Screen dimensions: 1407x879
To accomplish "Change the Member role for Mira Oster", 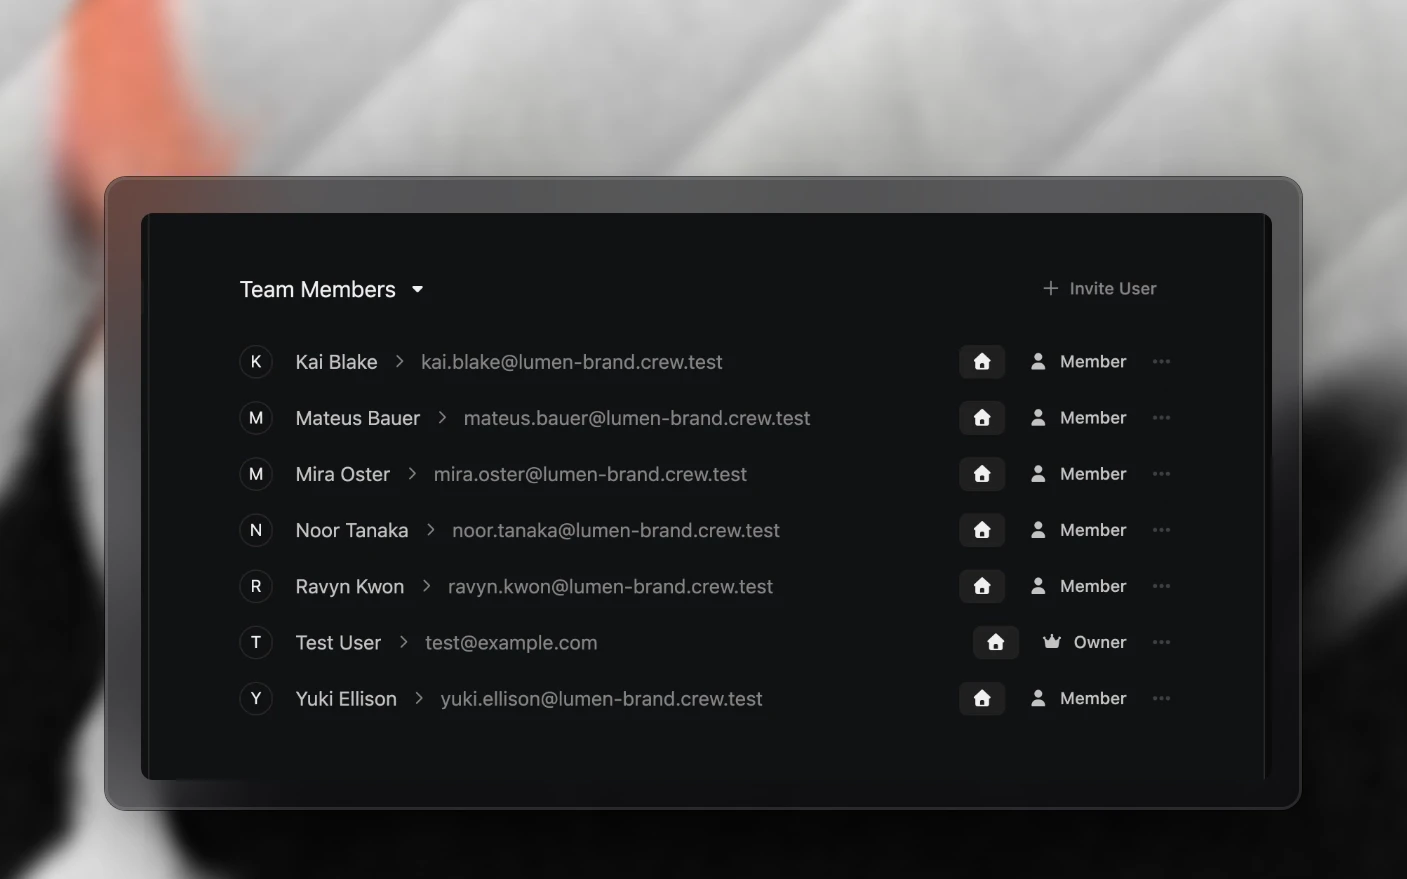I will pos(1078,474).
